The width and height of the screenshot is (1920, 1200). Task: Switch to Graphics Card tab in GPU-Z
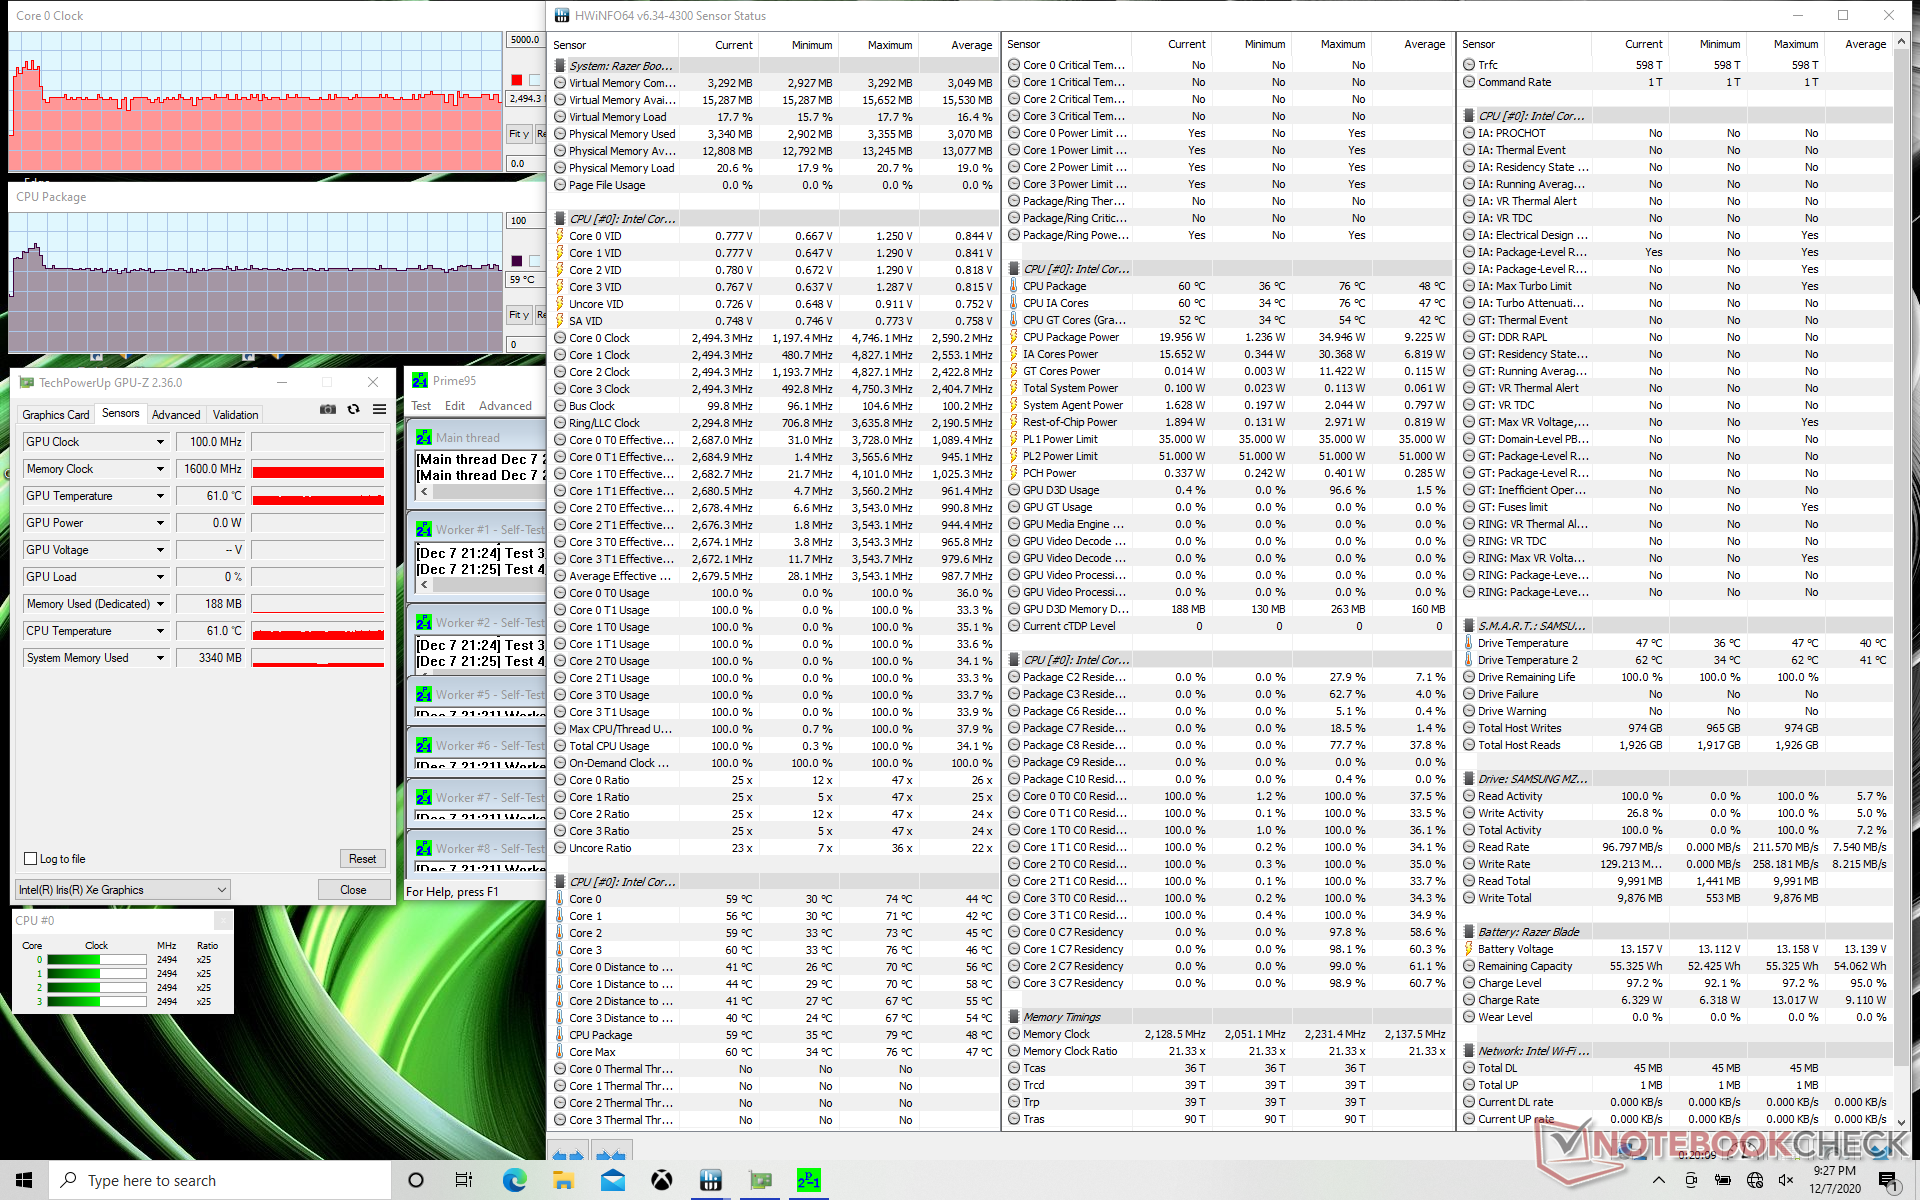[56, 414]
